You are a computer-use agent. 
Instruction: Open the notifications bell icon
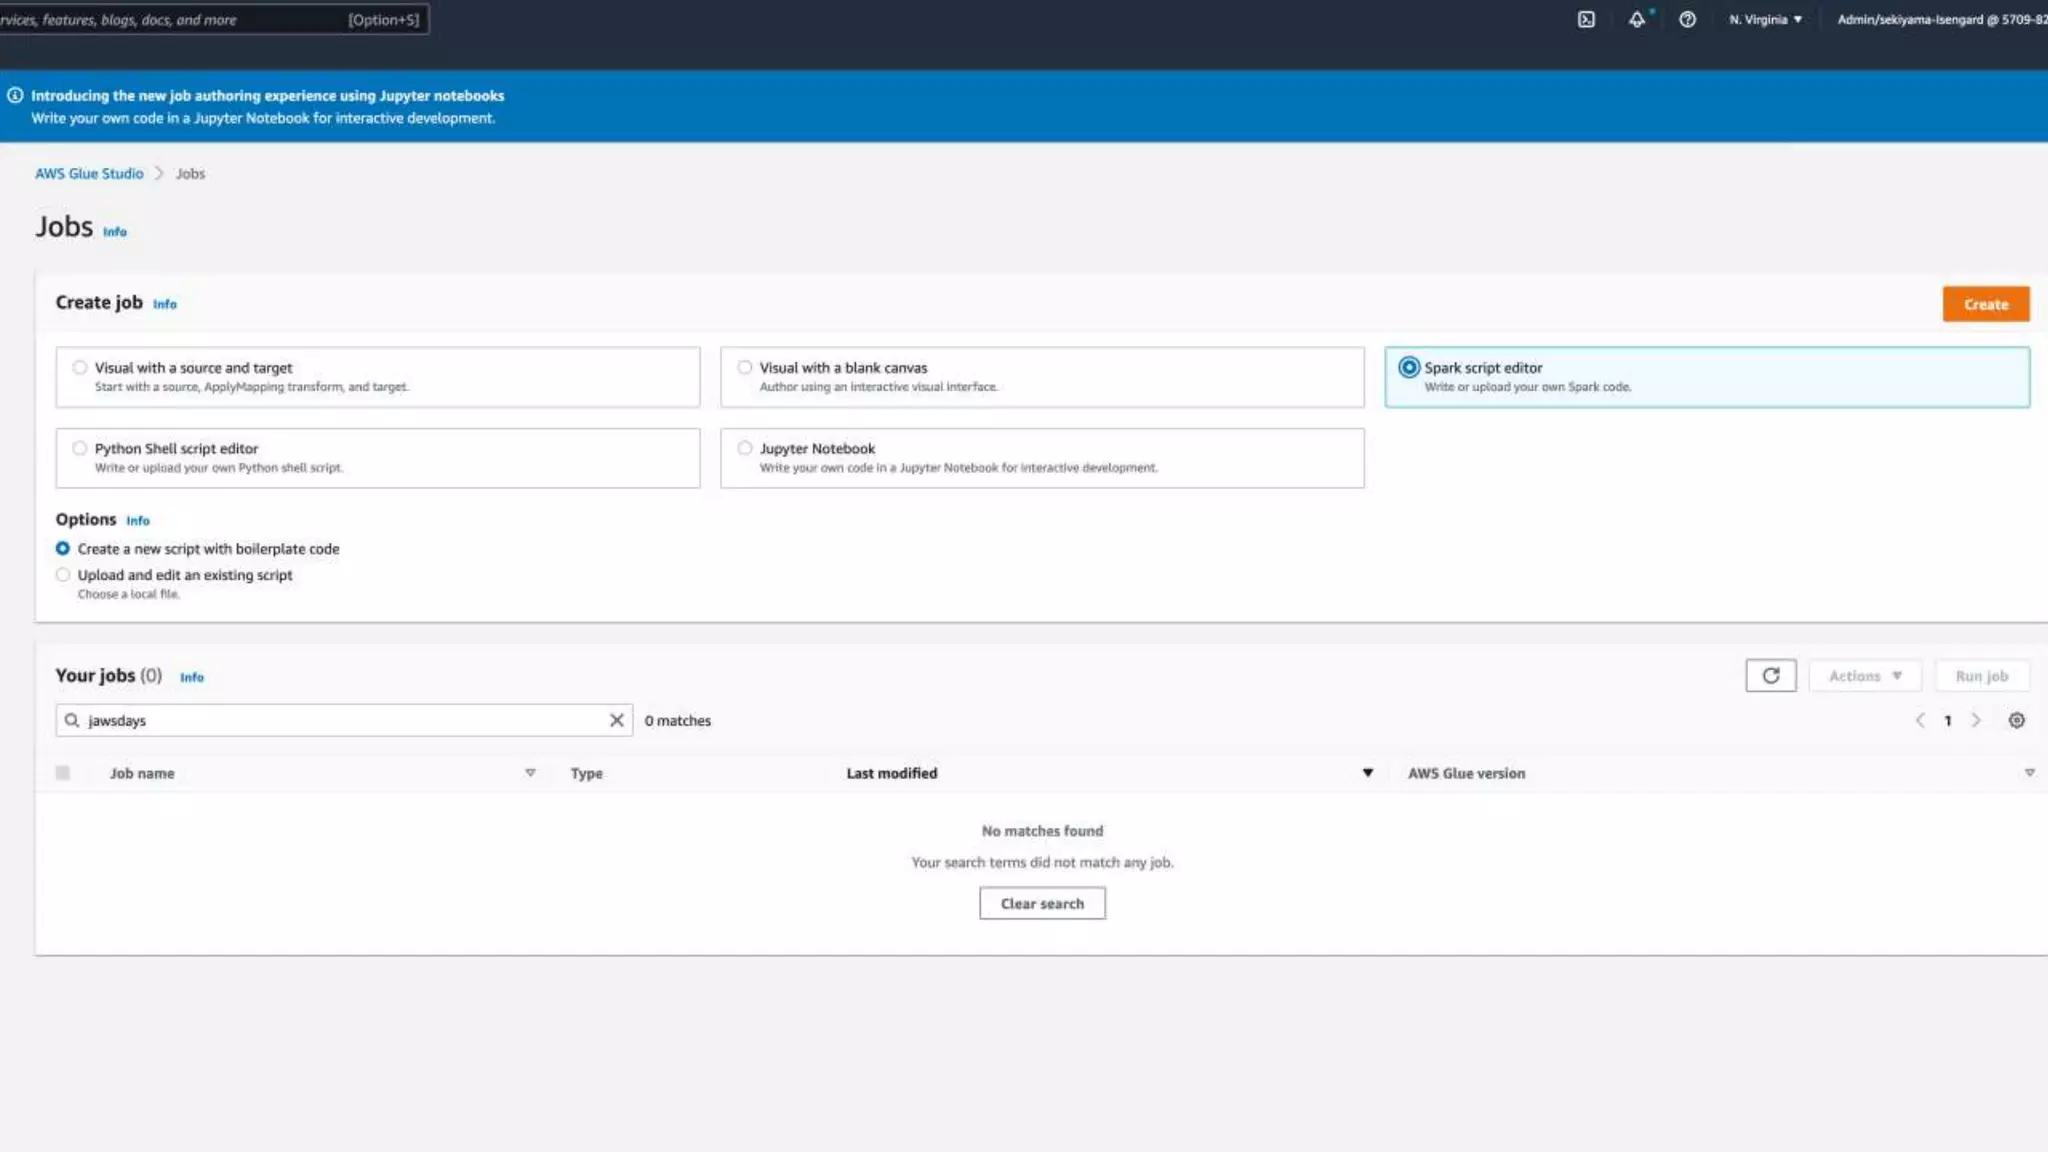[1636, 19]
